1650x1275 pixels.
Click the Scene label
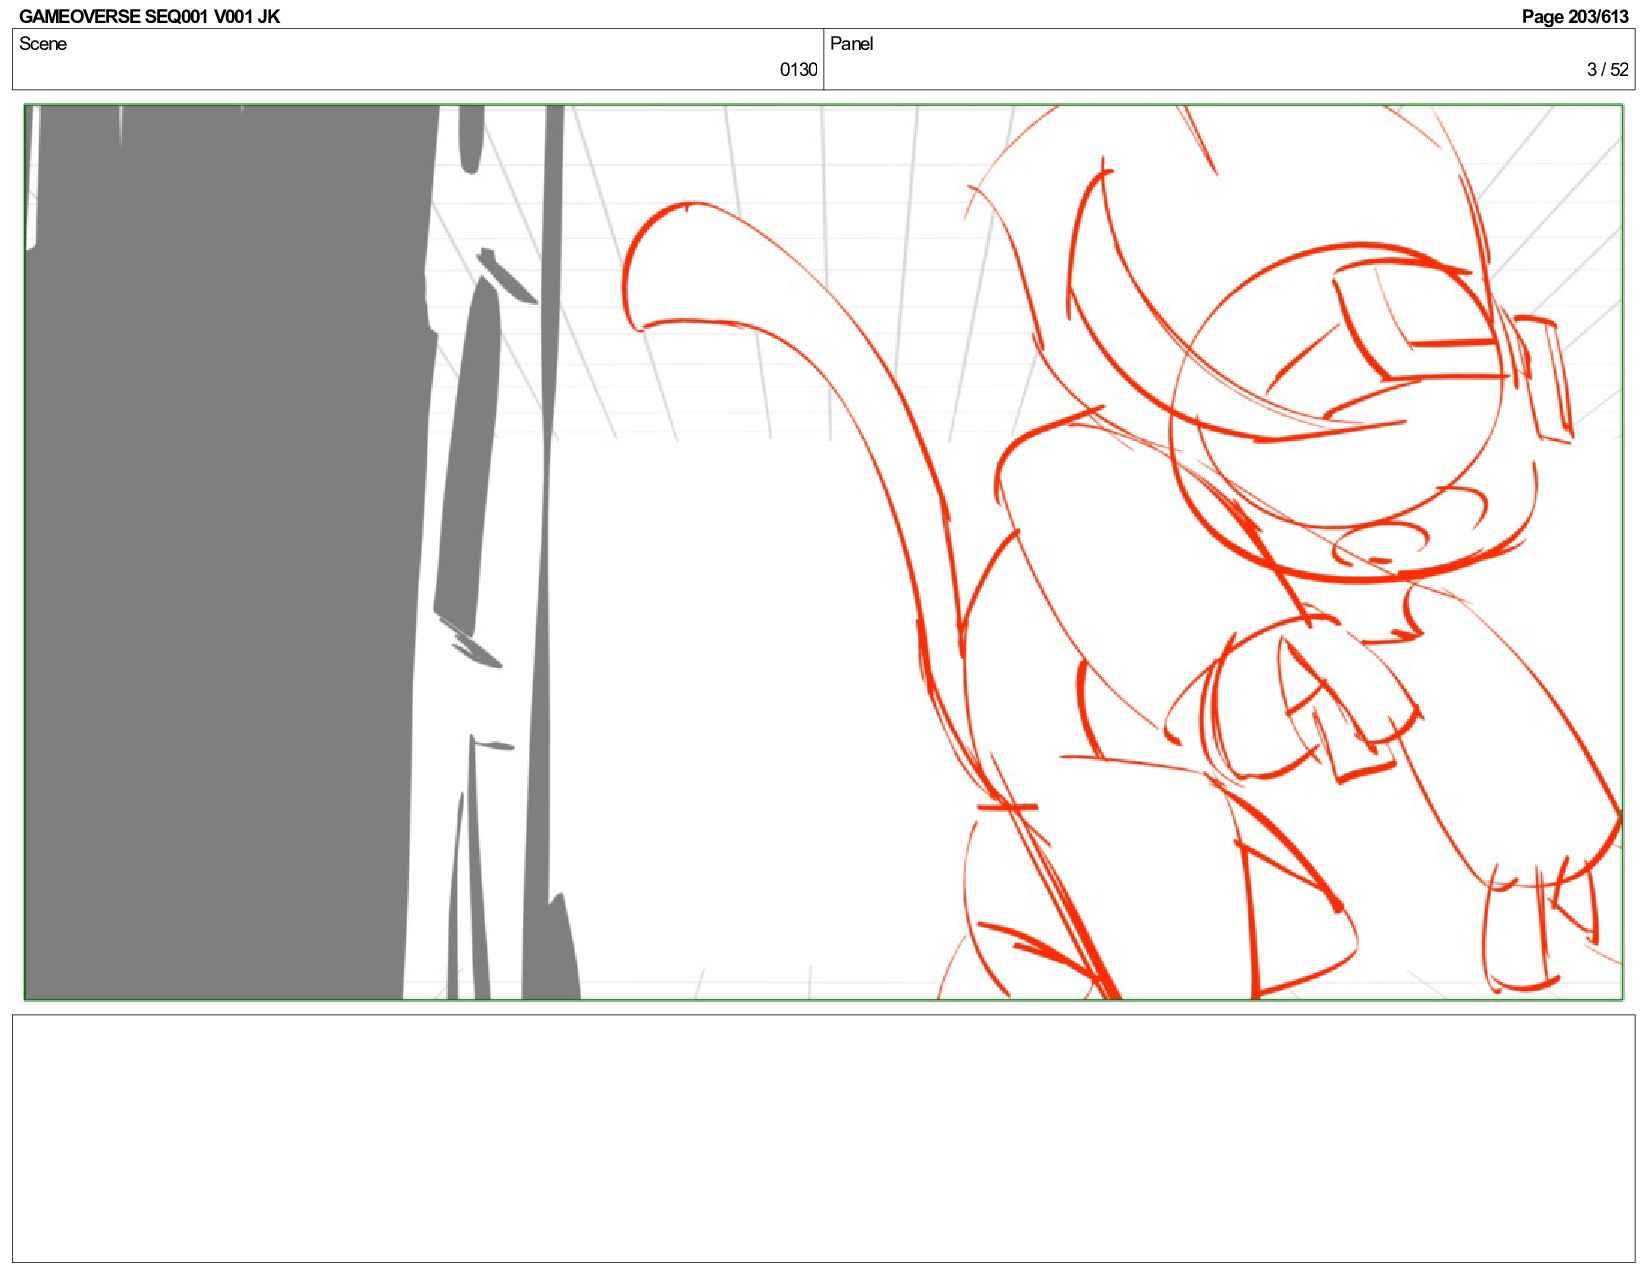[x=43, y=44]
